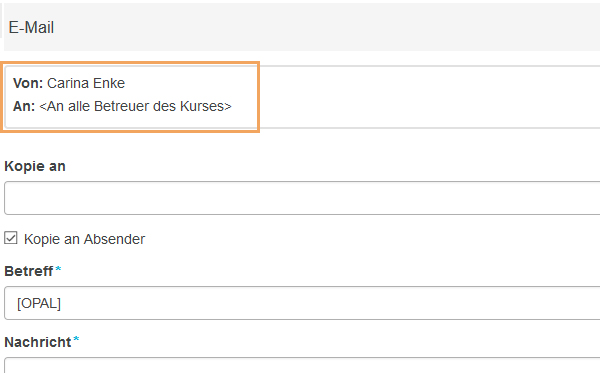The height and width of the screenshot is (373, 600).
Task: Click the asterisk next to Betreff
Action: pos(58,269)
